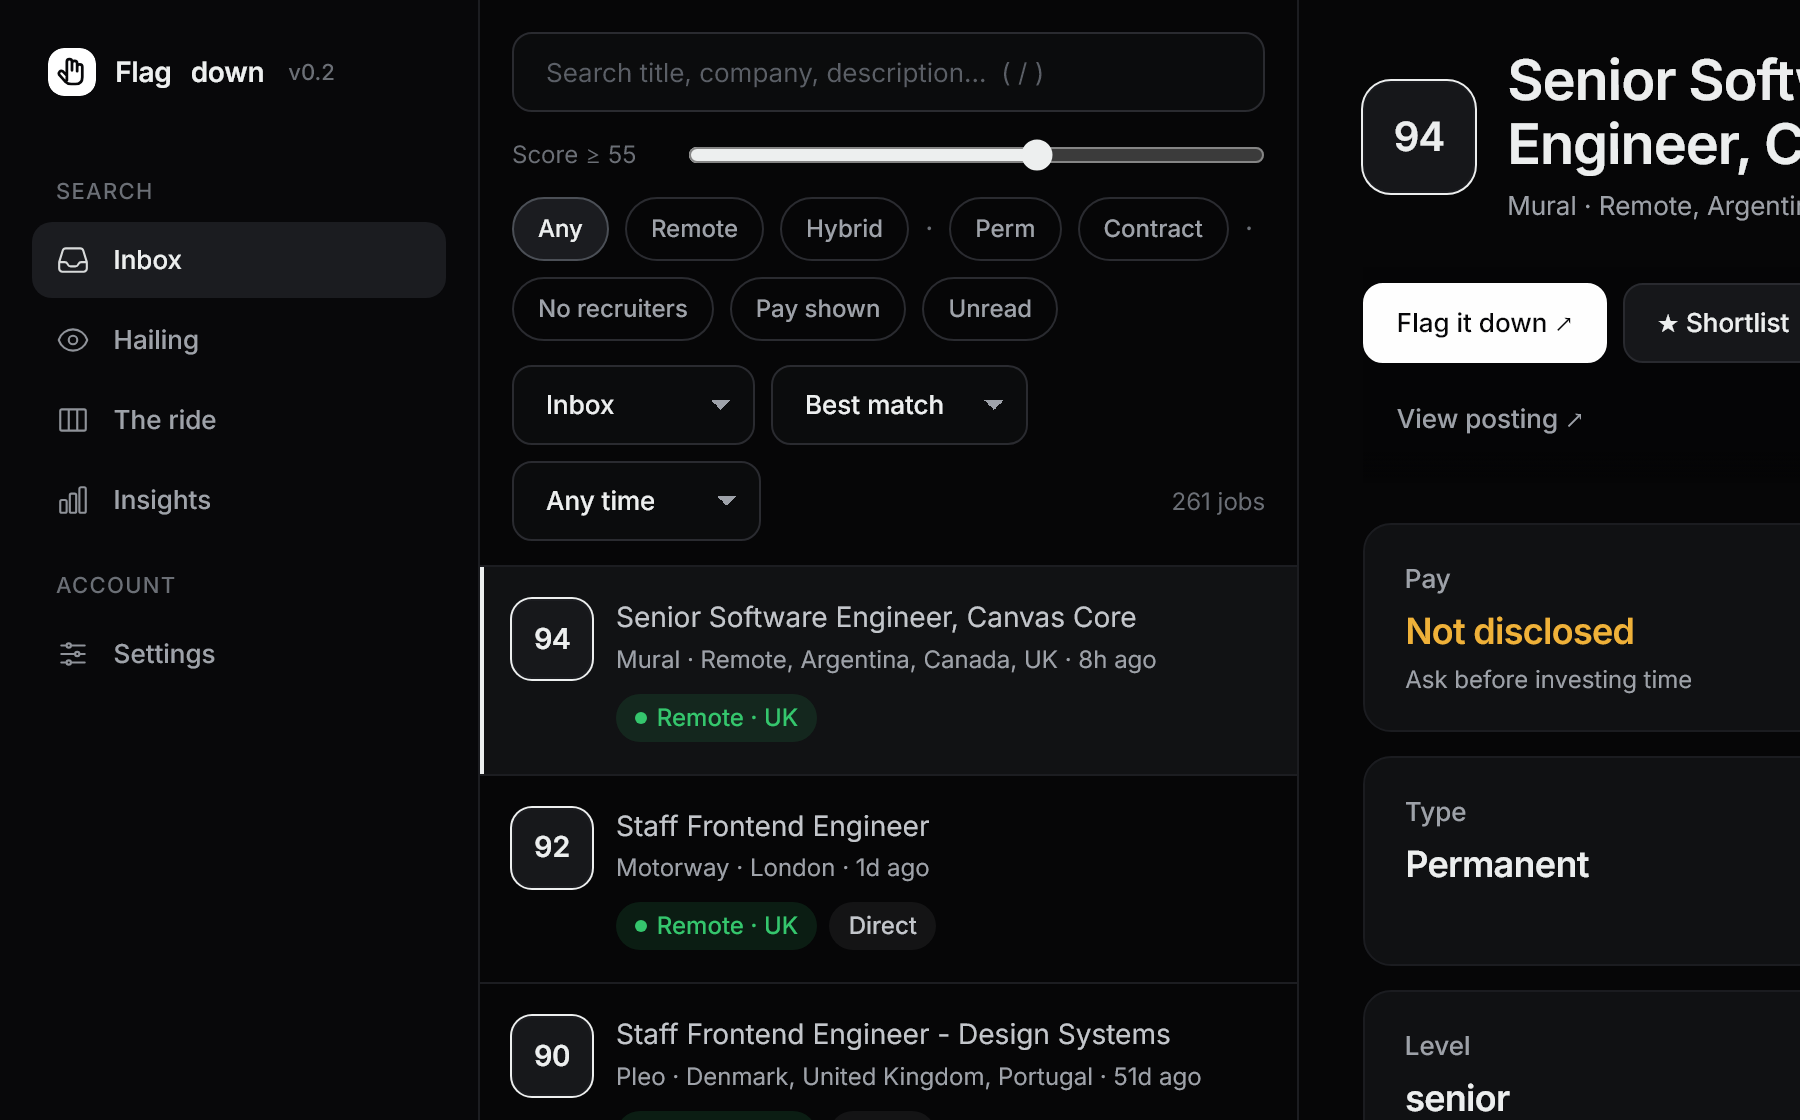The width and height of the screenshot is (1800, 1120).
Task: Navigate to Insights
Action: click(239, 500)
